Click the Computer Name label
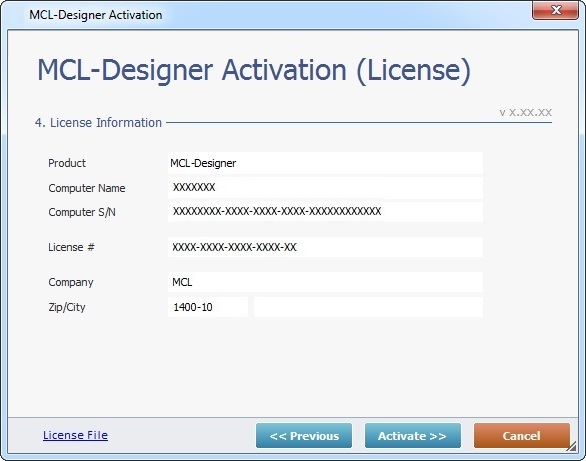The height and width of the screenshot is (461, 586). (x=87, y=188)
